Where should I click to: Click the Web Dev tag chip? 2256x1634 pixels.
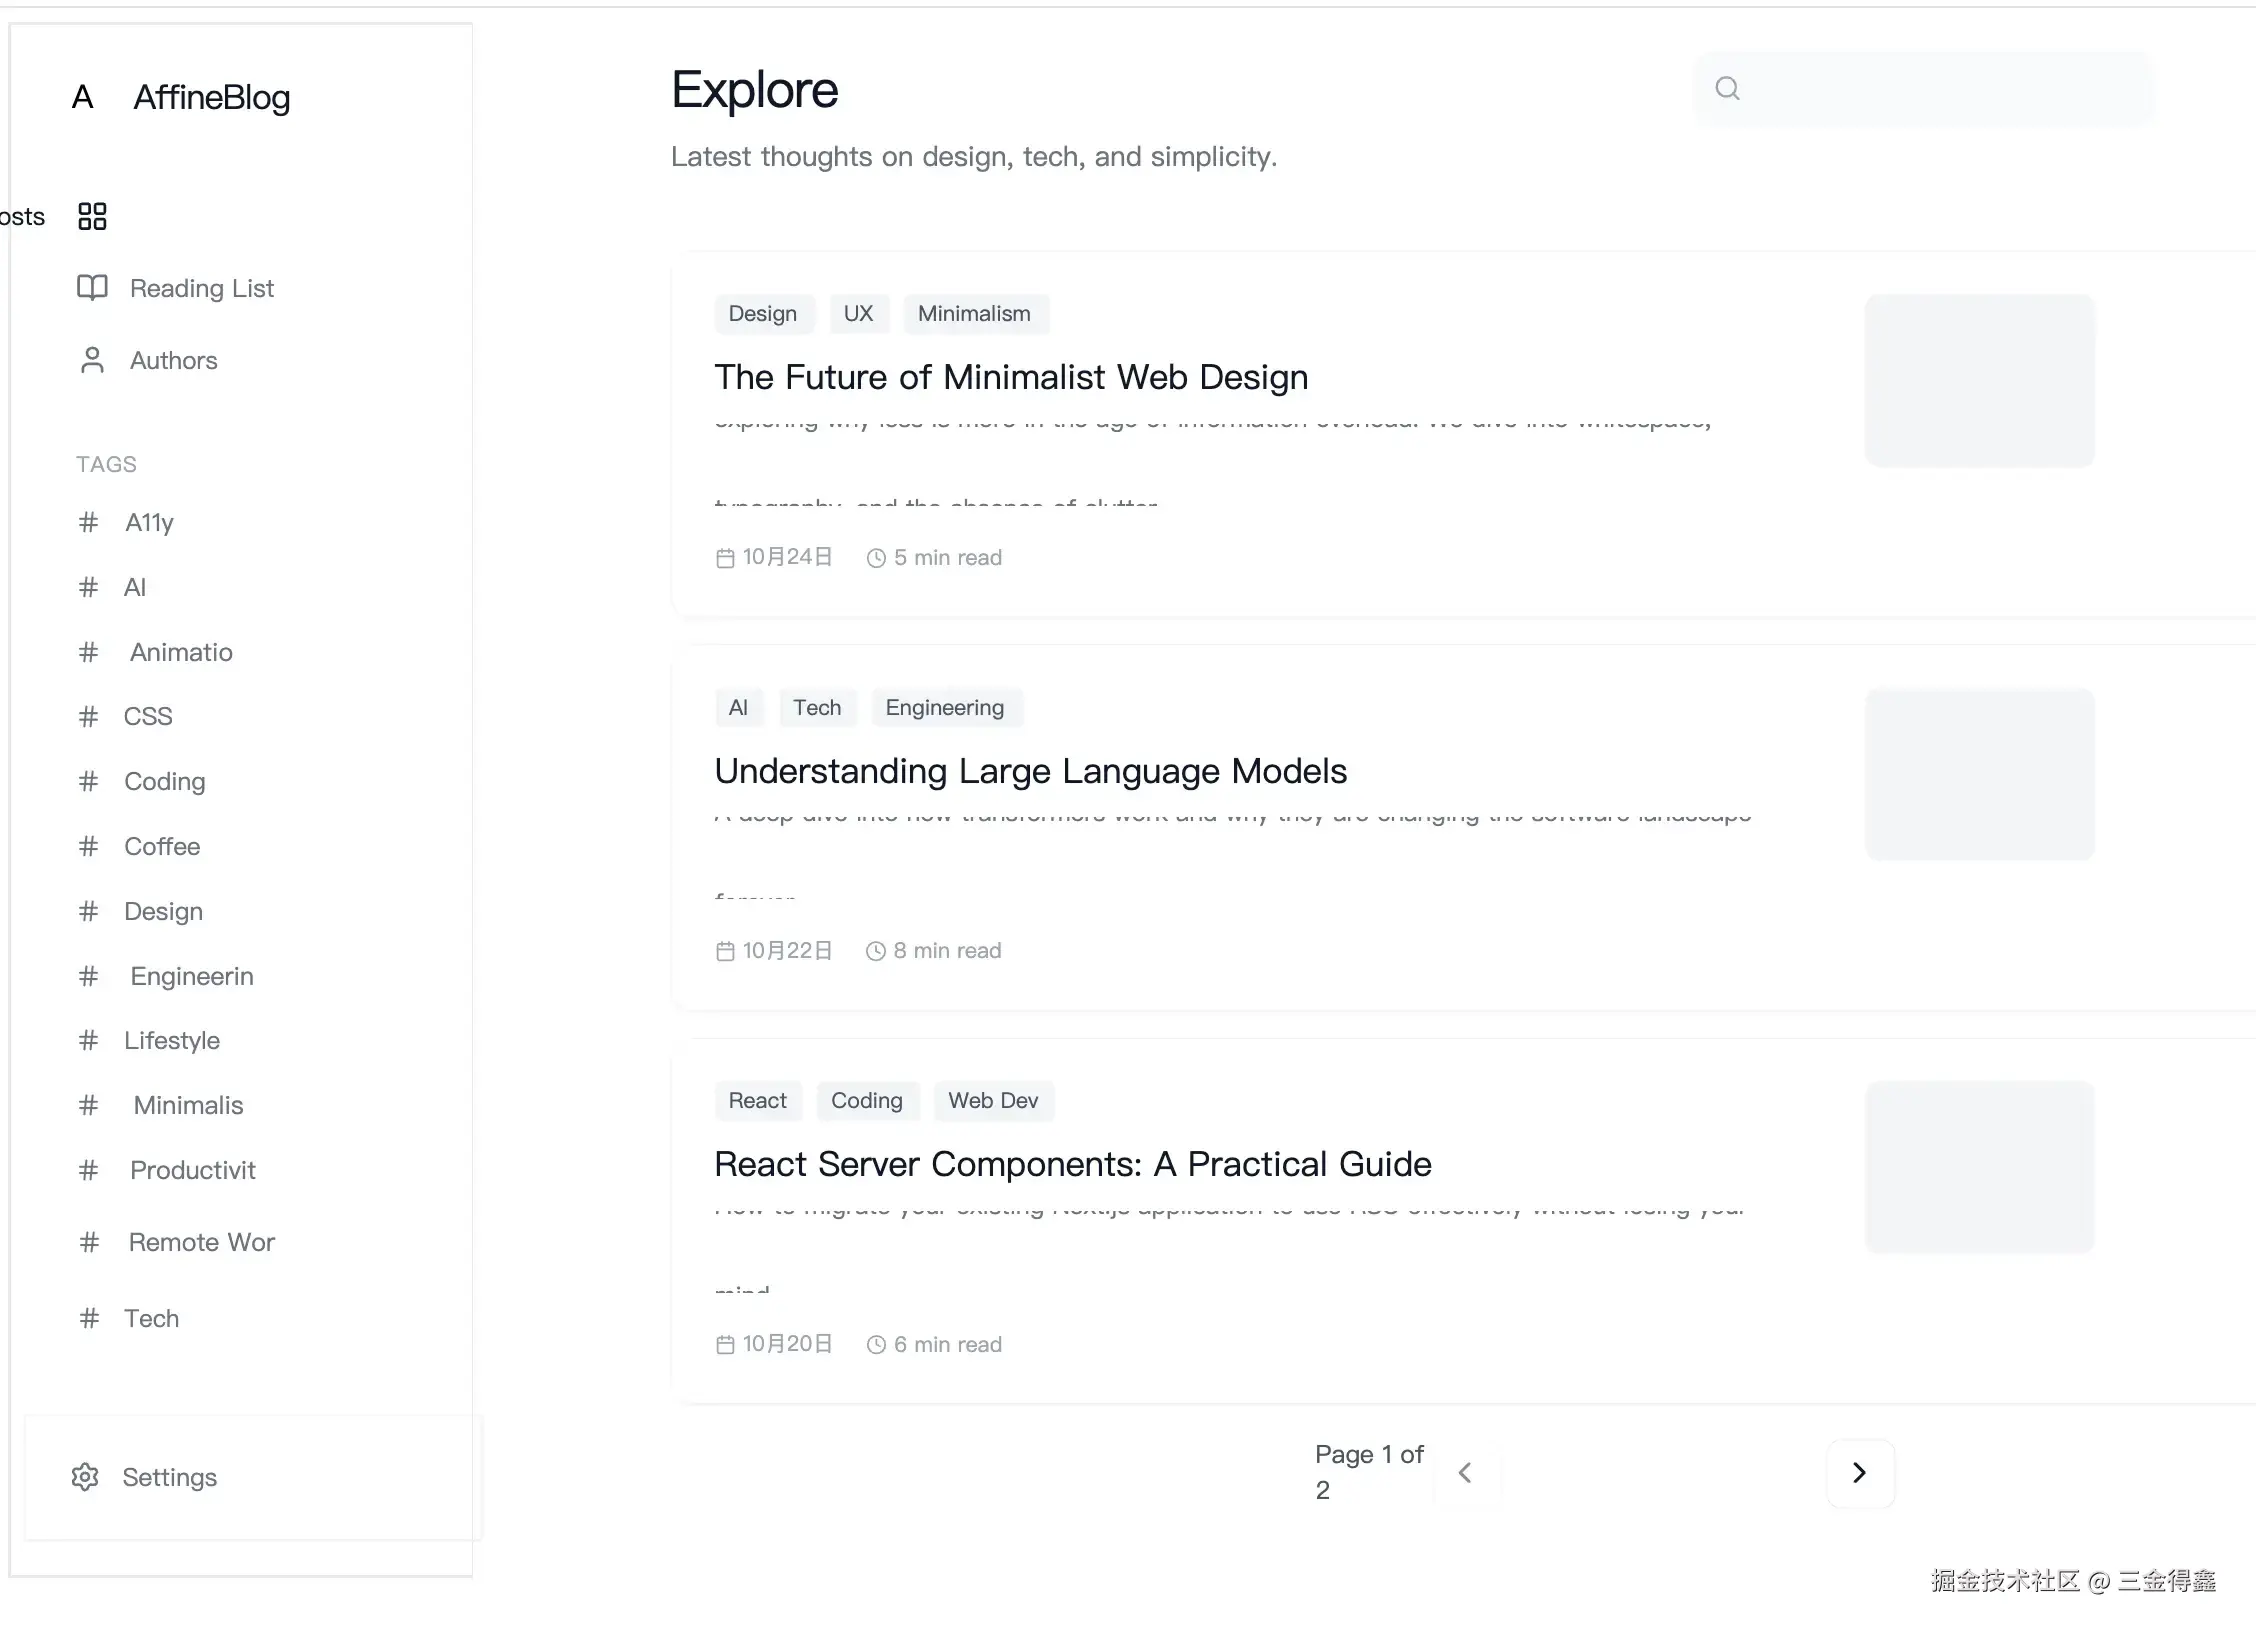click(992, 1101)
